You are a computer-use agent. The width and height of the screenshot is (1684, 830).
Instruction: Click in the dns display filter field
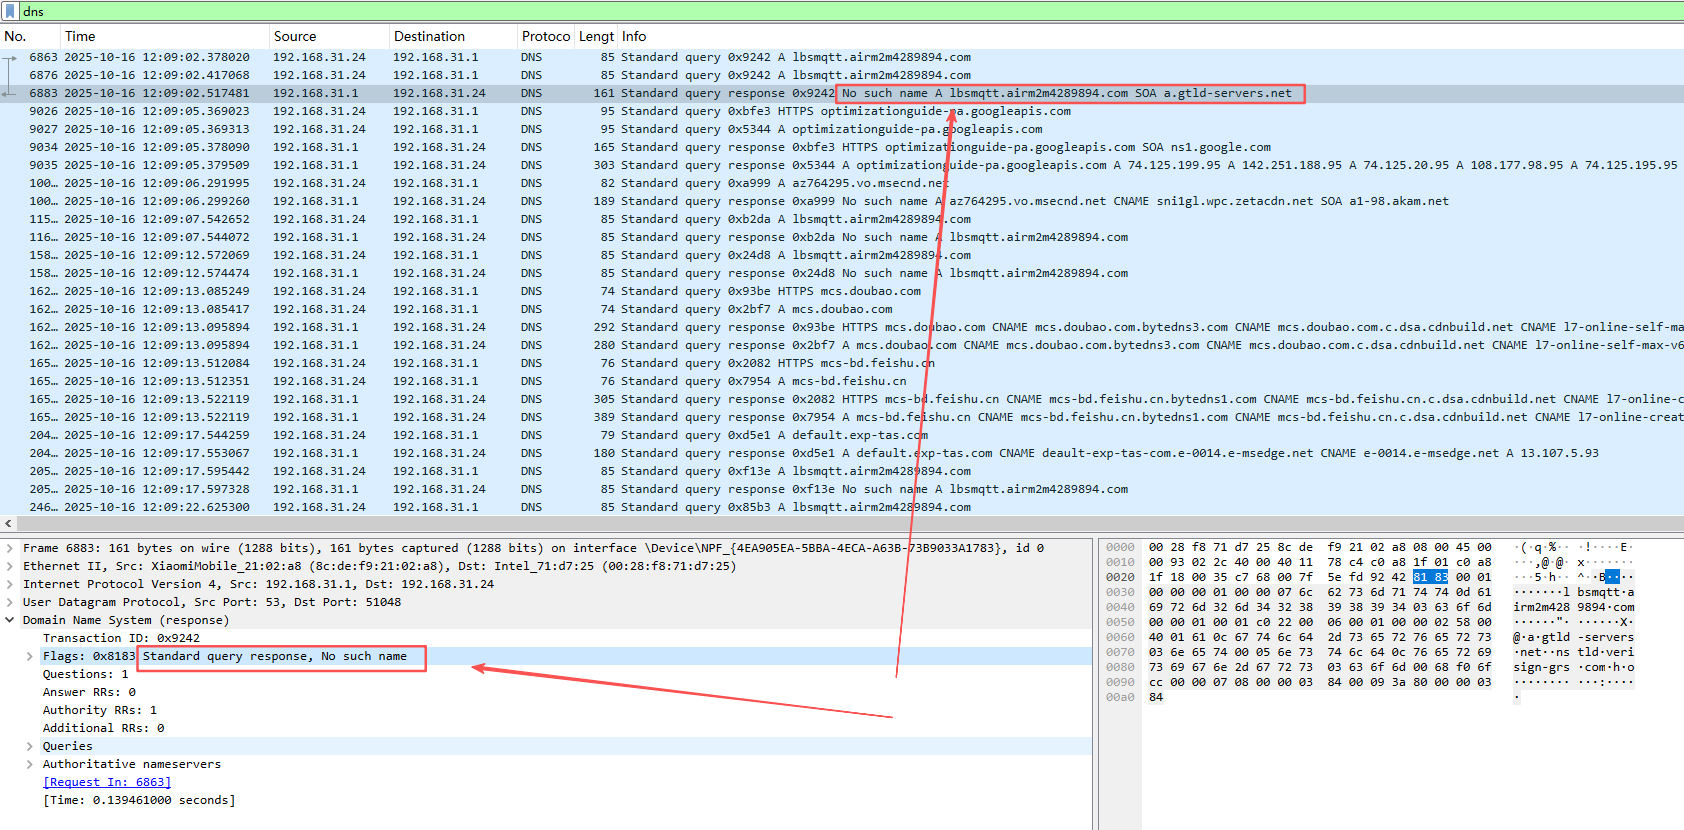tap(800, 11)
